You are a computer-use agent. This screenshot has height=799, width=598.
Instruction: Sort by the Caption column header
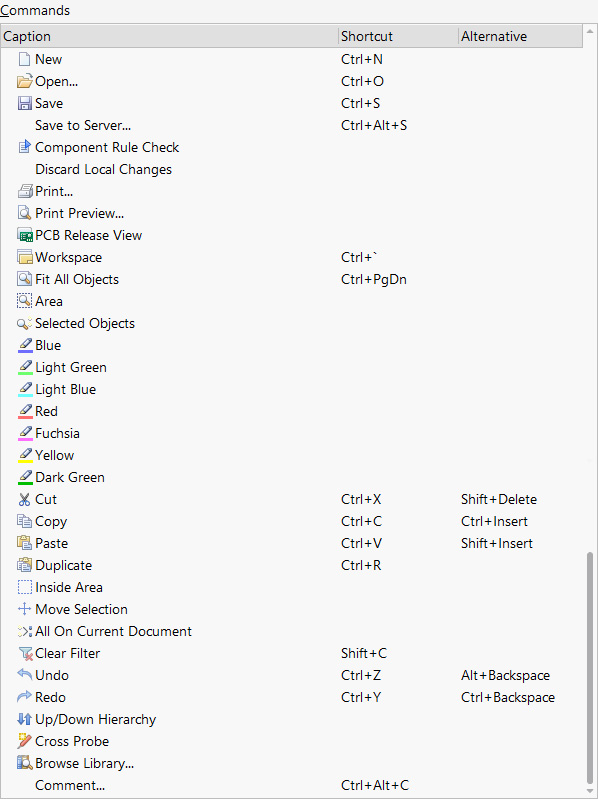(x=170, y=36)
